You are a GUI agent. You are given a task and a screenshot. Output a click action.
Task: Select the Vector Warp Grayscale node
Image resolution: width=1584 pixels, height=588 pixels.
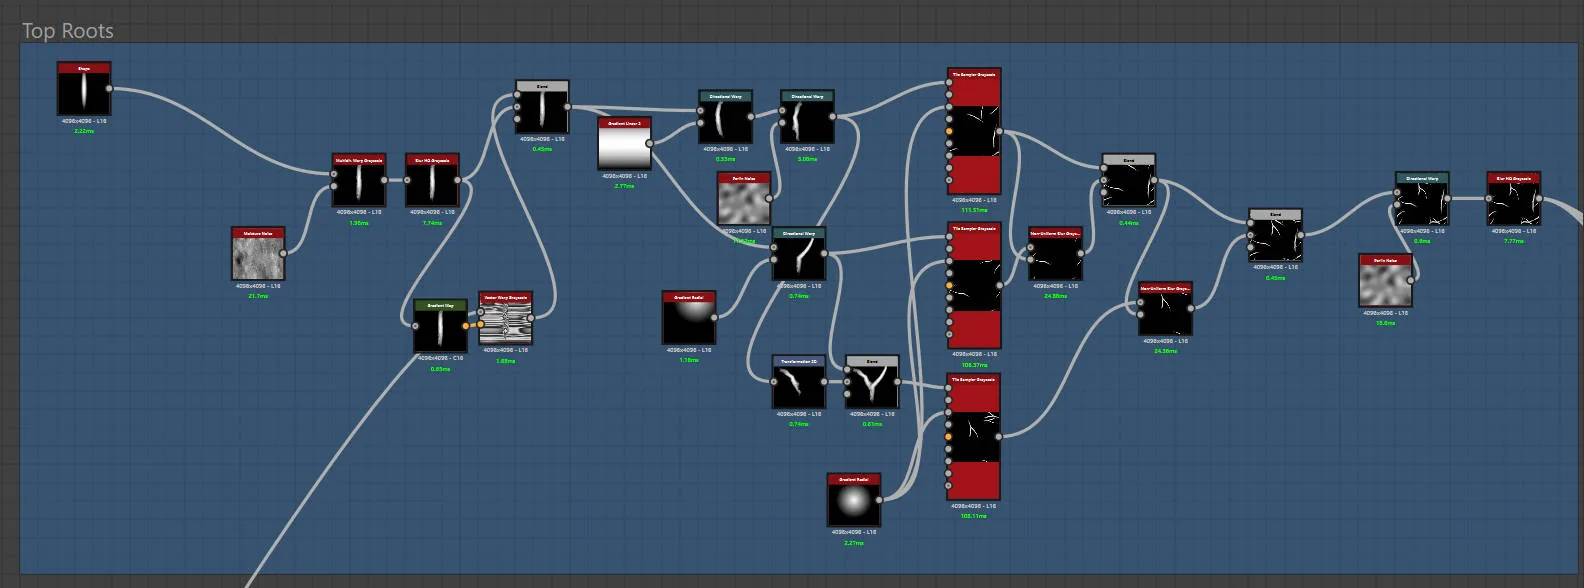(x=506, y=318)
